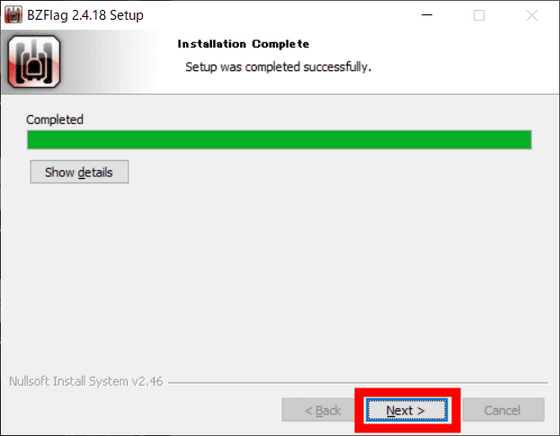Click the disabled < Back button
The width and height of the screenshot is (560, 436).
pos(323,410)
